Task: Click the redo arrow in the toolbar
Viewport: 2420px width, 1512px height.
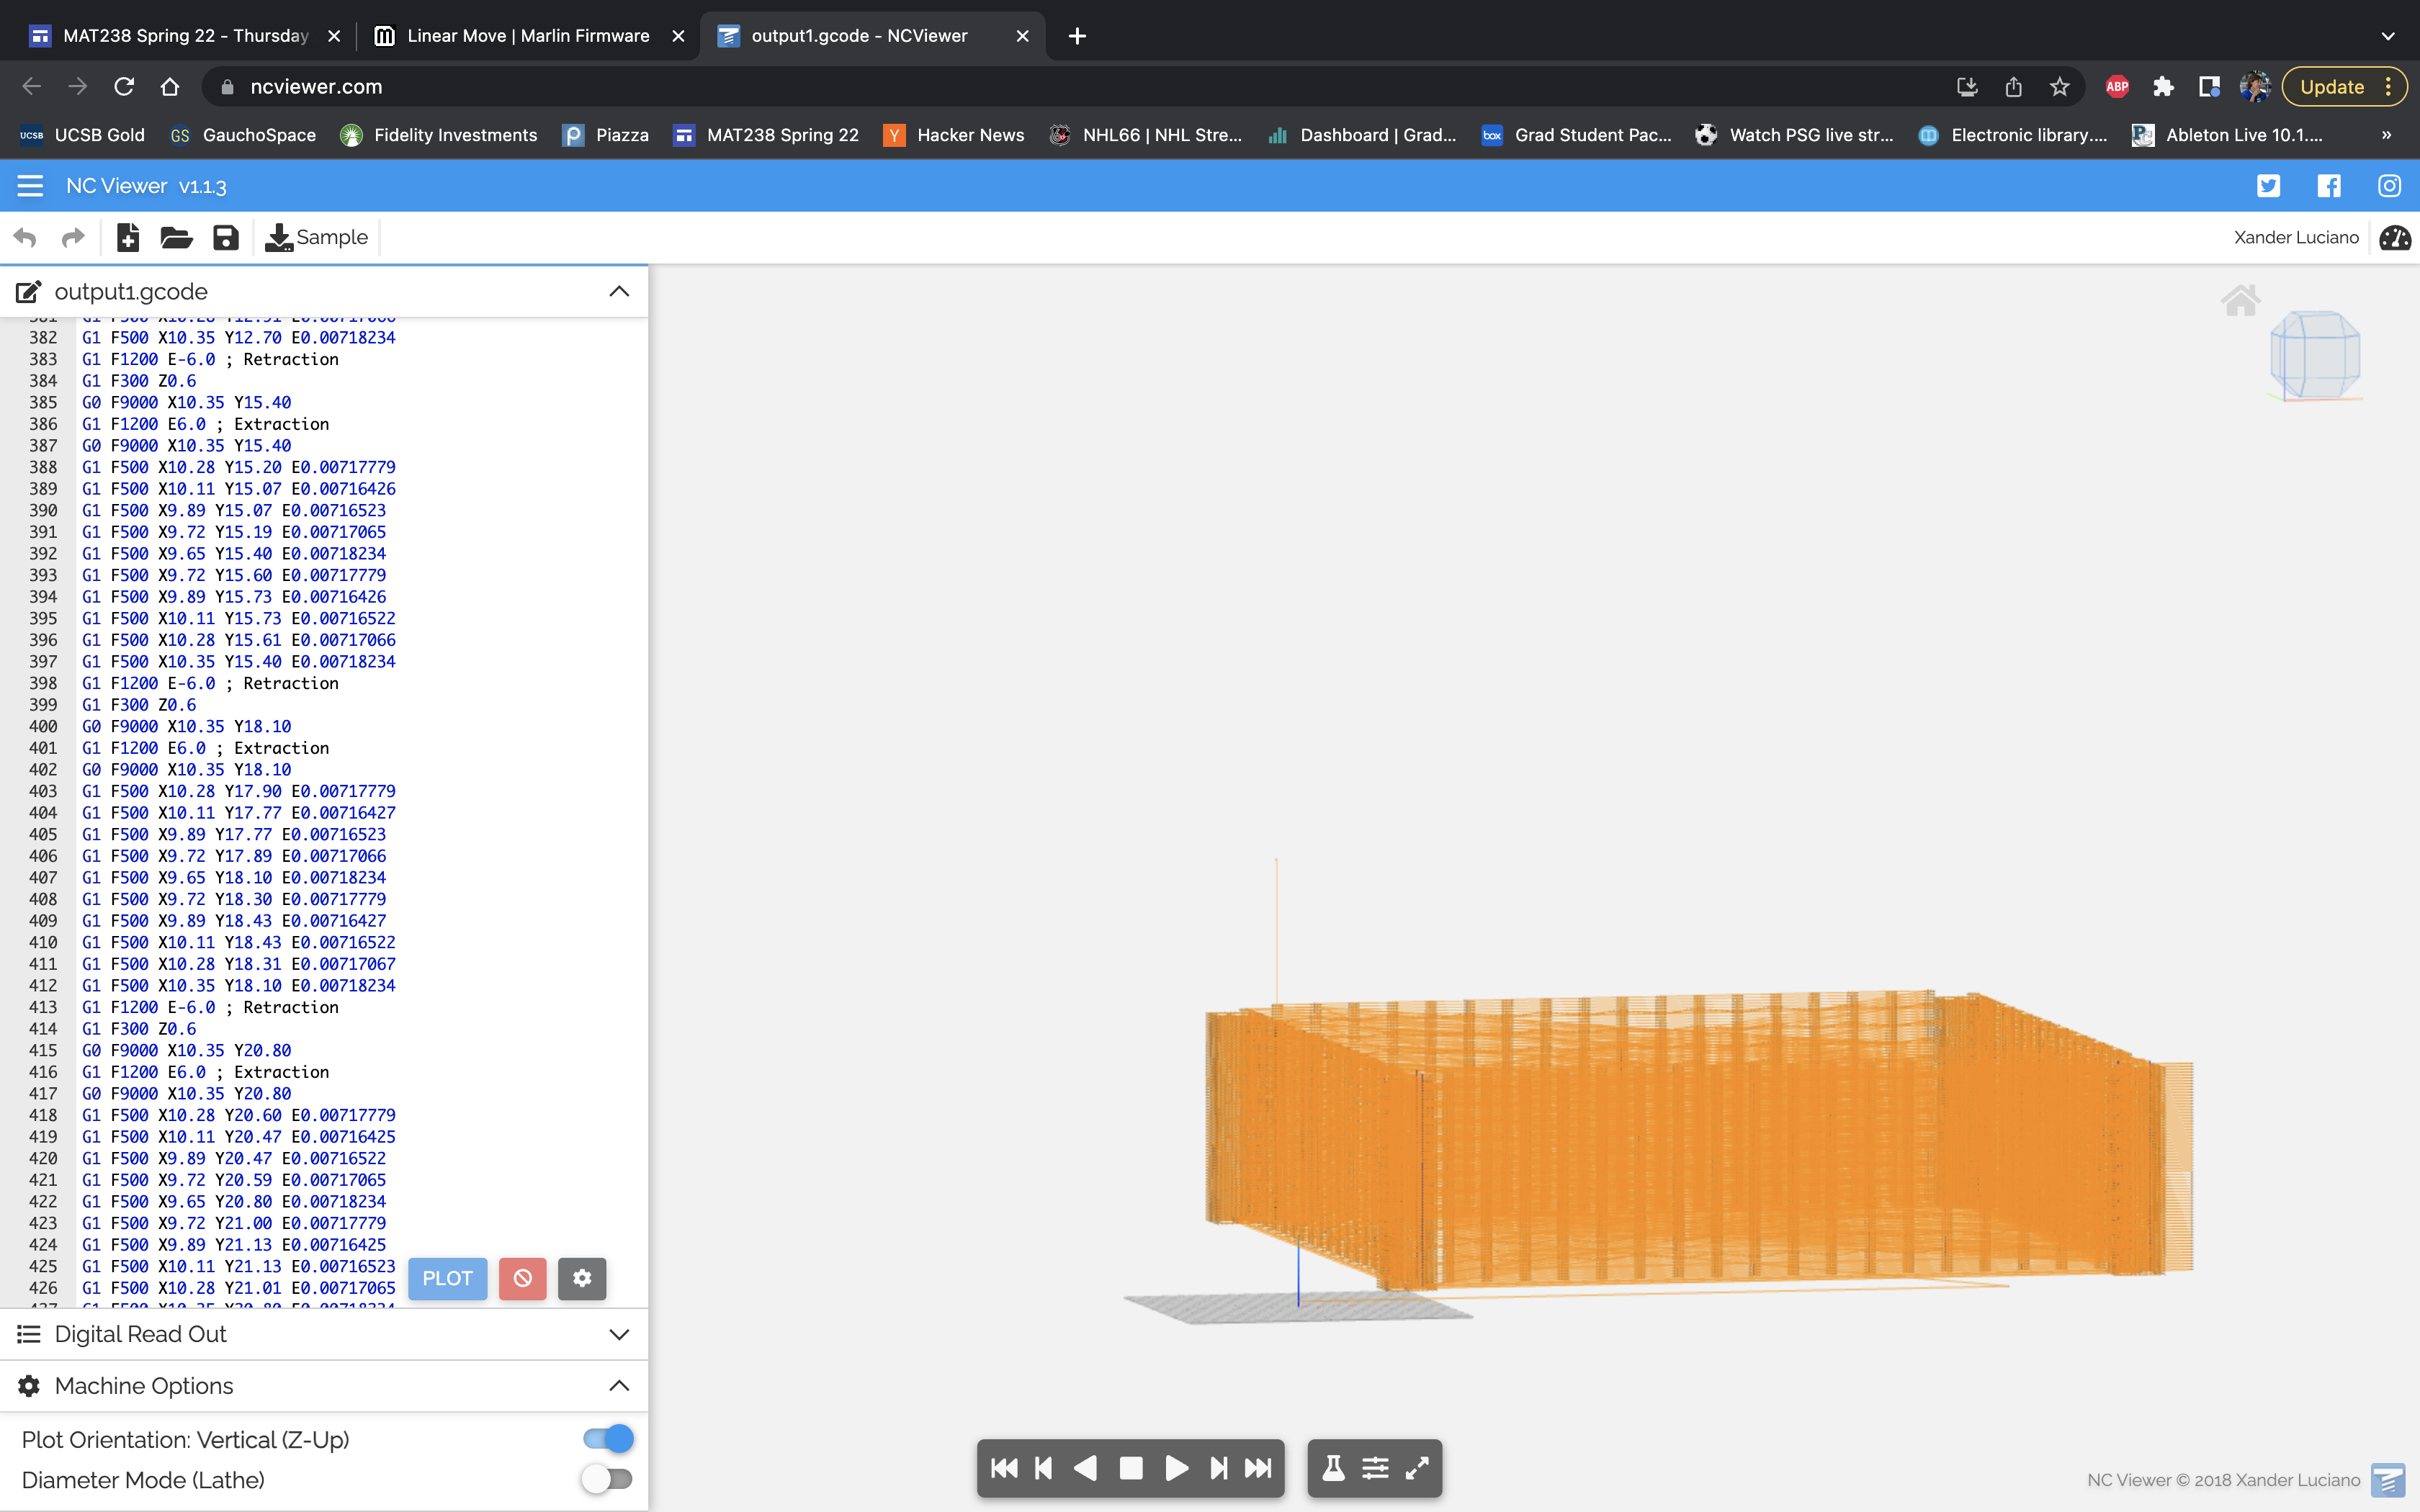Action: tap(73, 238)
